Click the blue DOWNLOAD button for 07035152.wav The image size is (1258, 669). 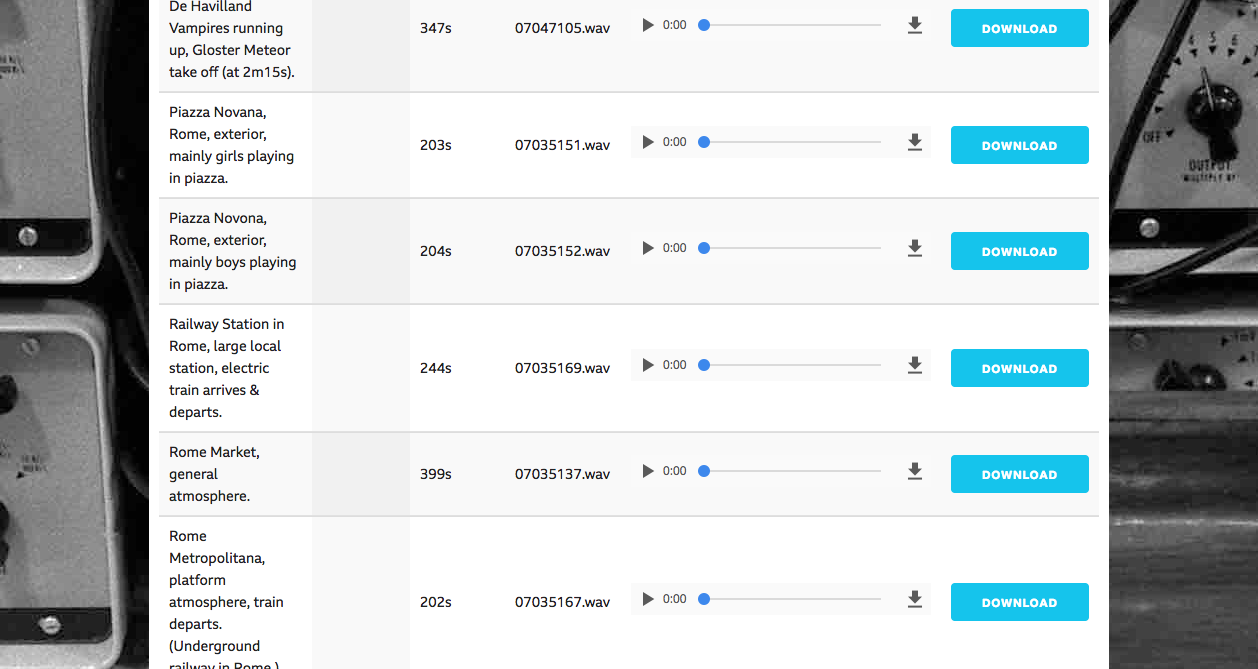1019,251
